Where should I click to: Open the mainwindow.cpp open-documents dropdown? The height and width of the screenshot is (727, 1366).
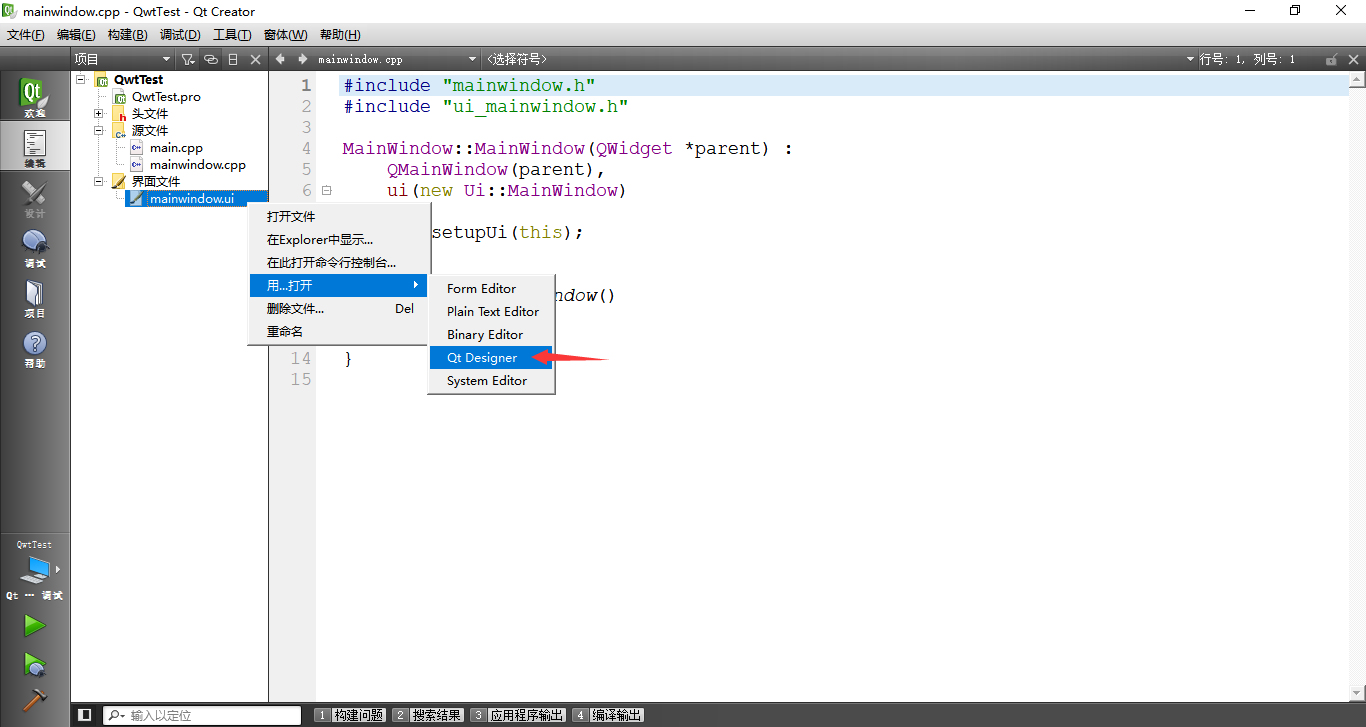tap(397, 59)
